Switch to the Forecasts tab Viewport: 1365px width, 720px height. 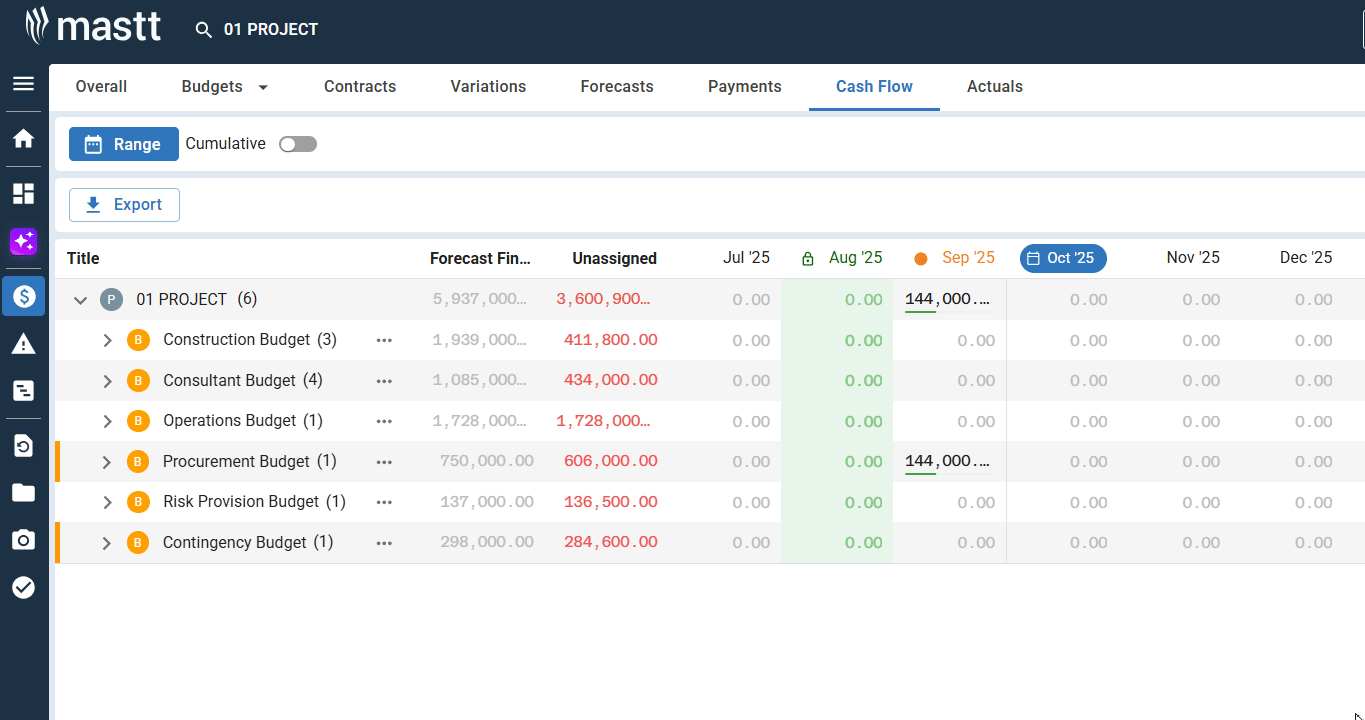617,87
